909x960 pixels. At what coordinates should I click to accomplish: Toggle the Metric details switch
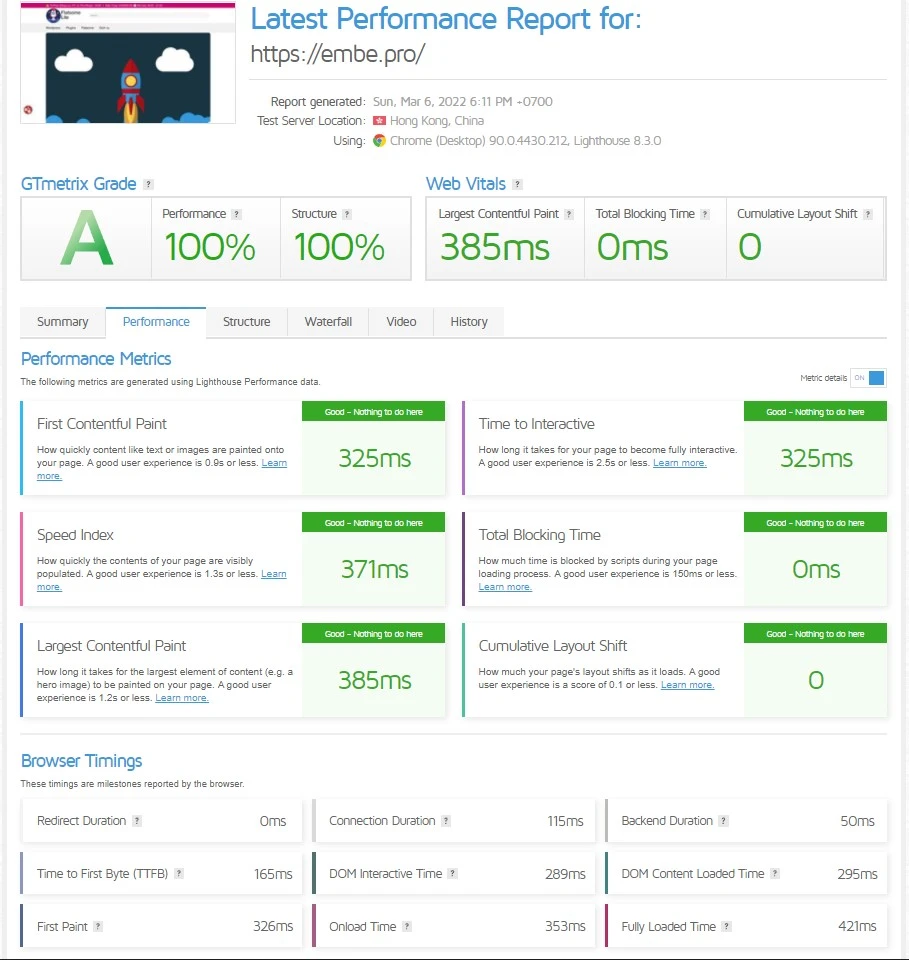point(868,378)
